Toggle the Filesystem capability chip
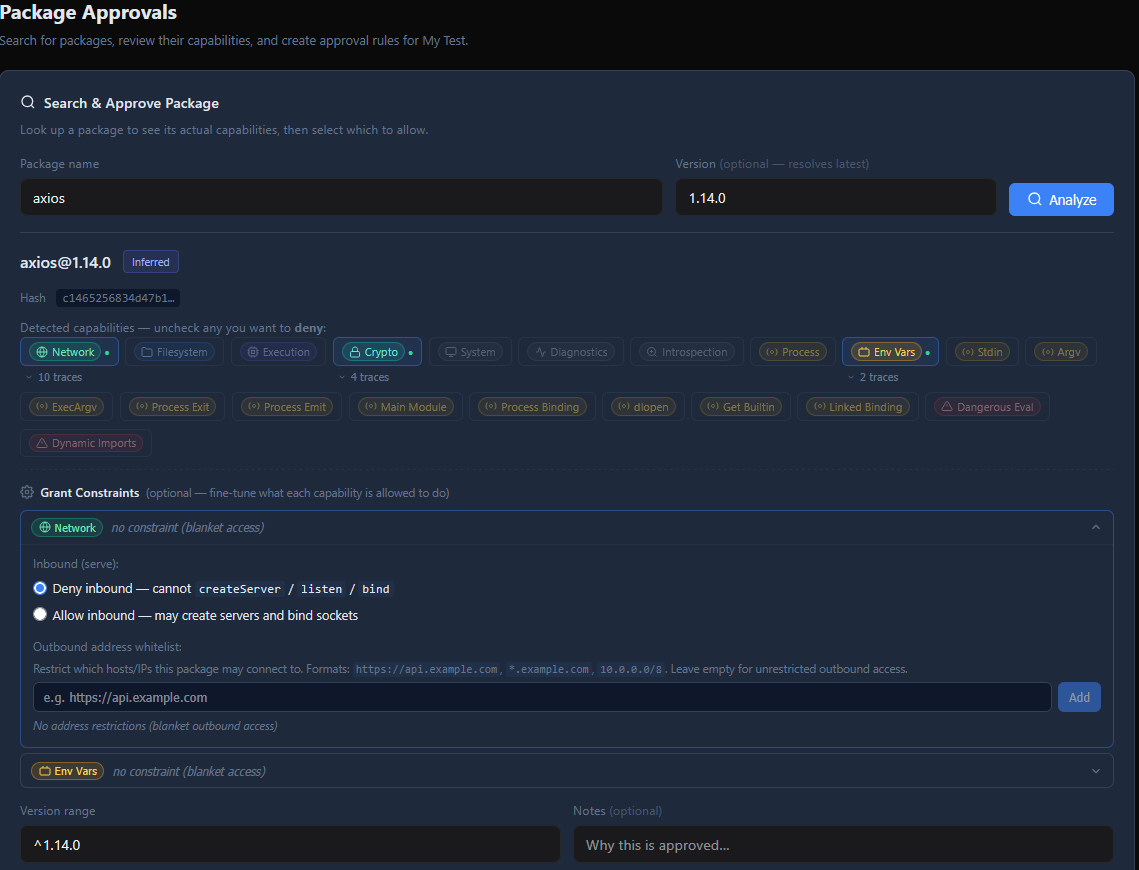Image resolution: width=1139 pixels, height=870 pixels. pos(174,352)
